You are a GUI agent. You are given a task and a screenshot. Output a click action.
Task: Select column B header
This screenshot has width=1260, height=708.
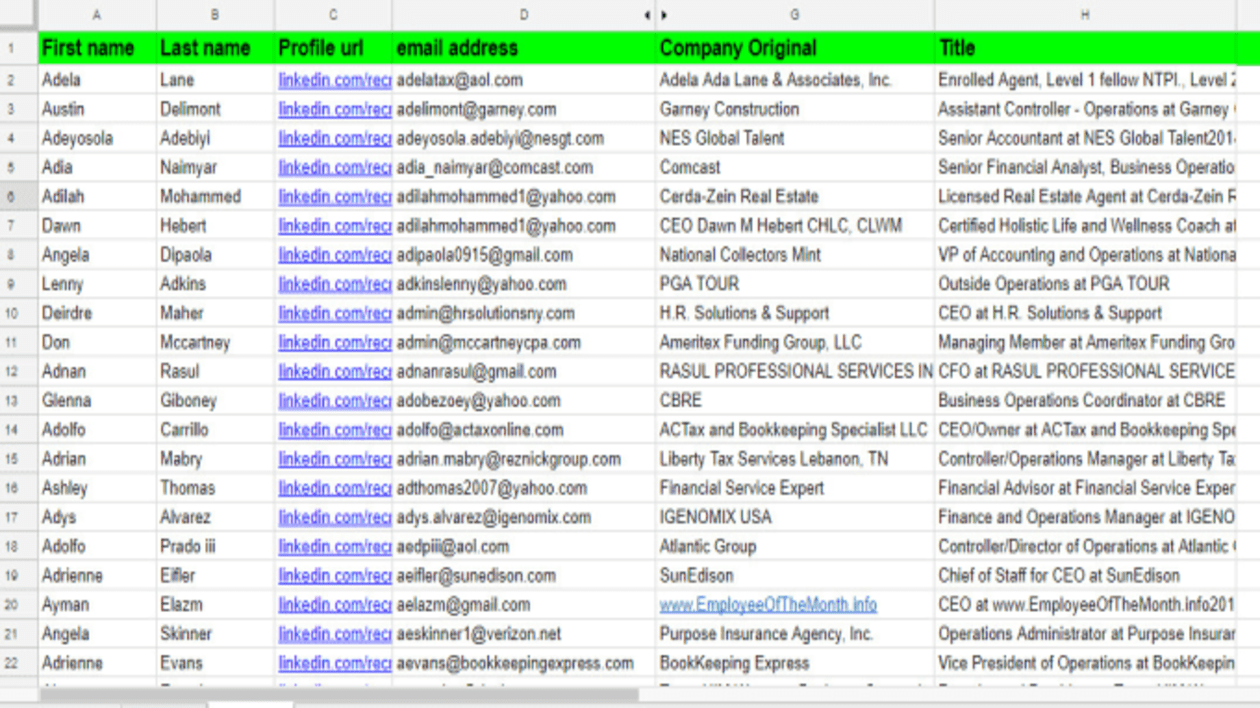tap(215, 15)
